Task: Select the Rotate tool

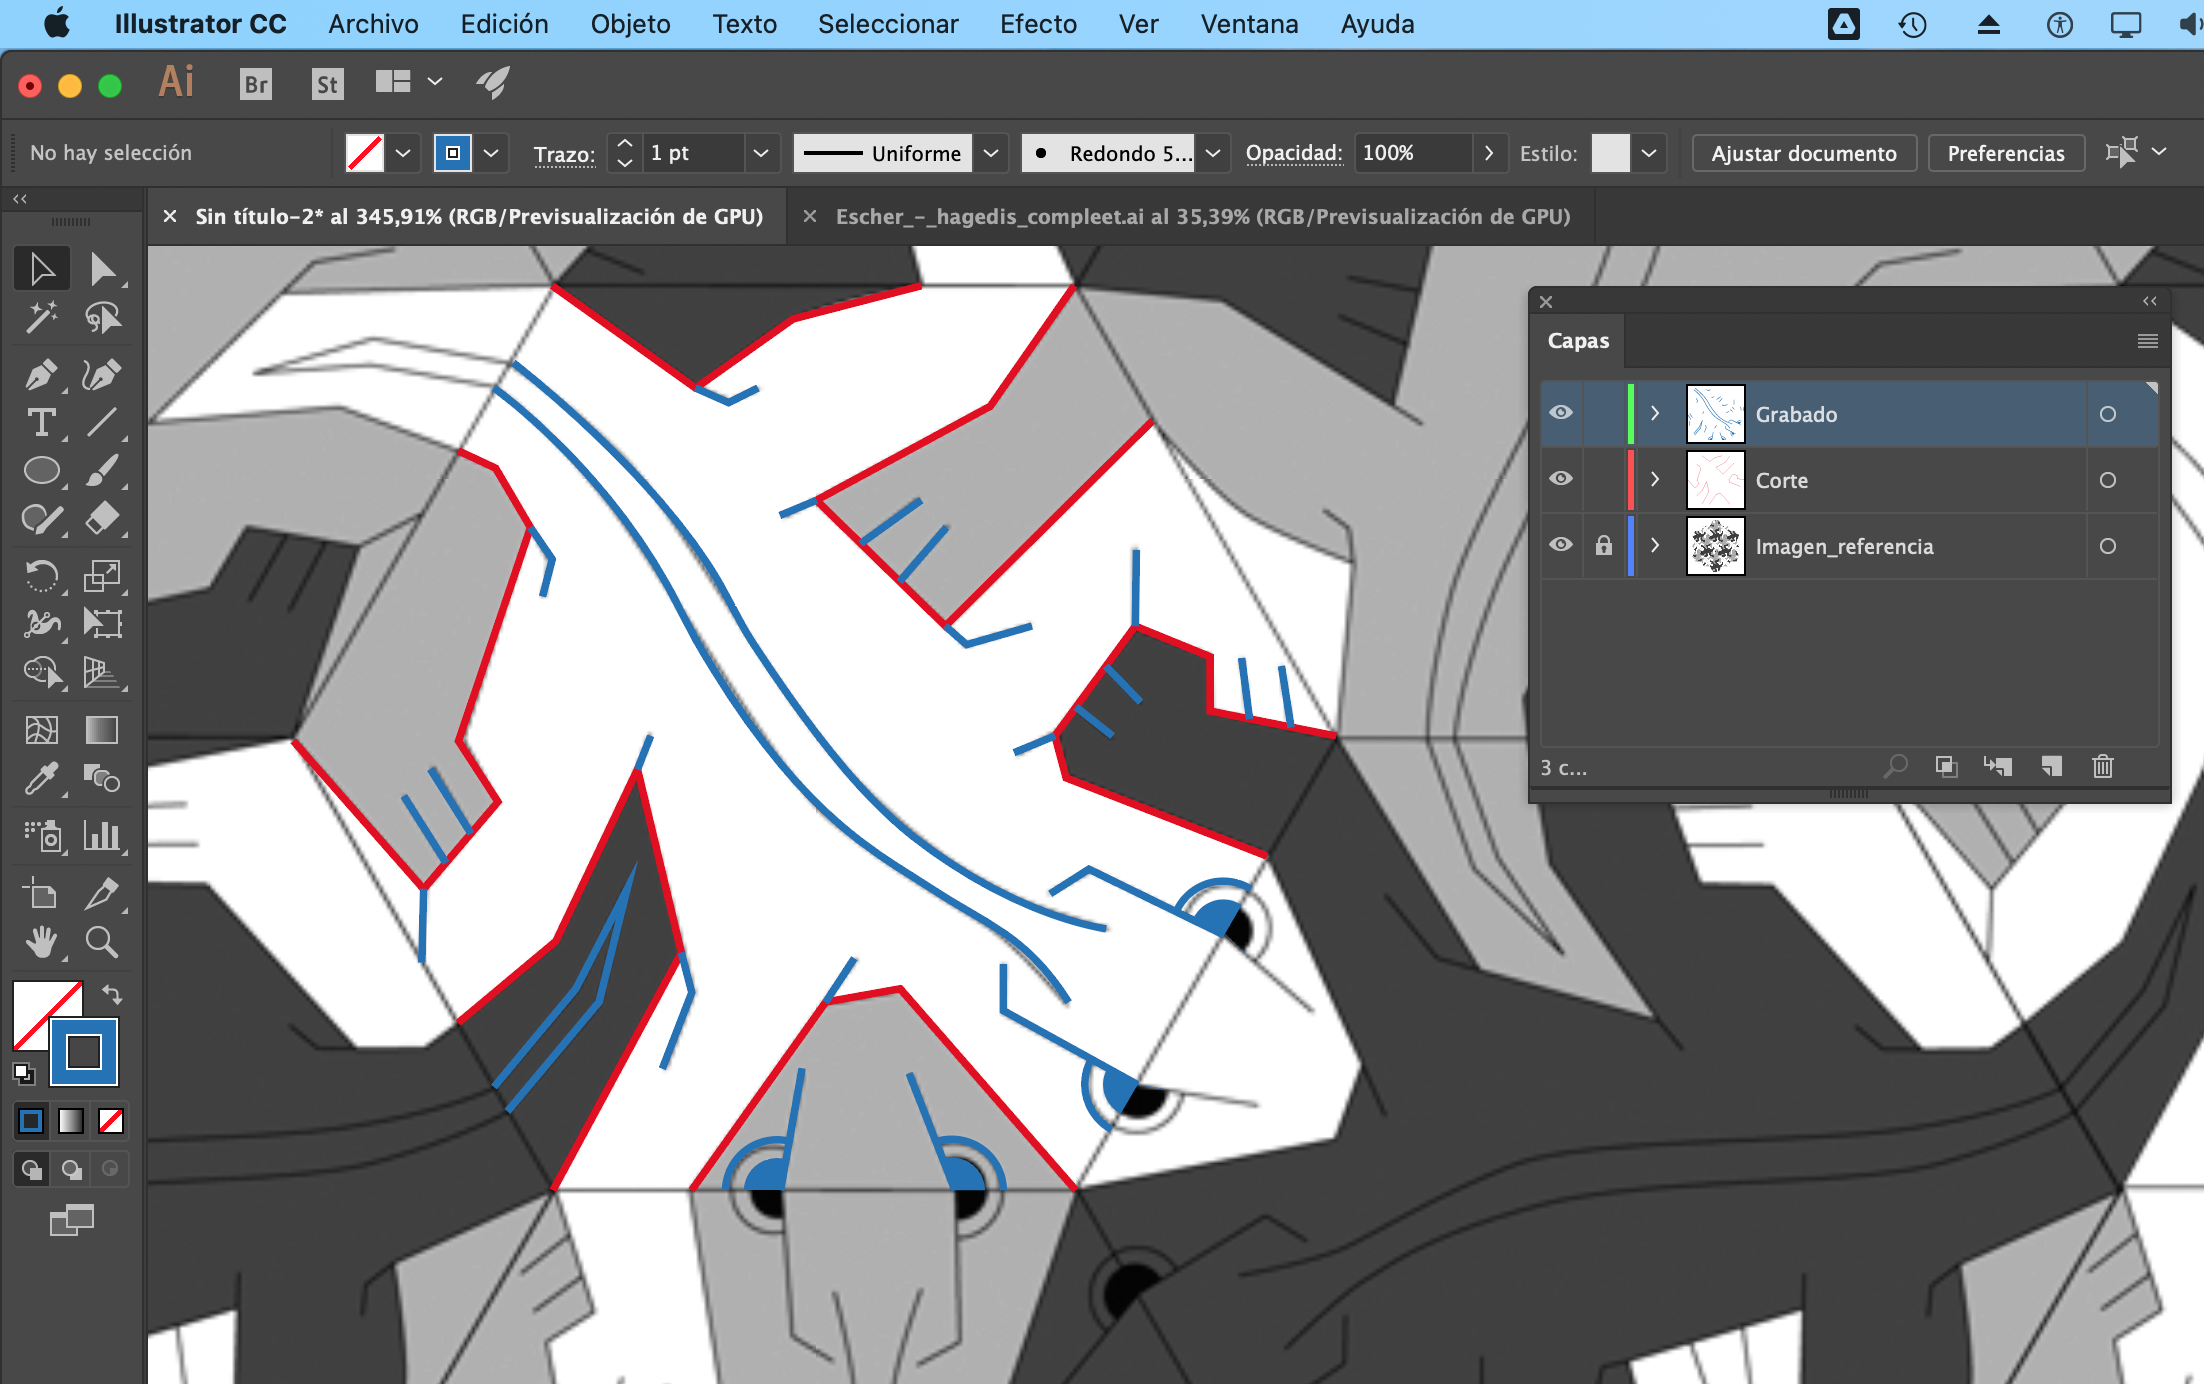Action: click(42, 575)
